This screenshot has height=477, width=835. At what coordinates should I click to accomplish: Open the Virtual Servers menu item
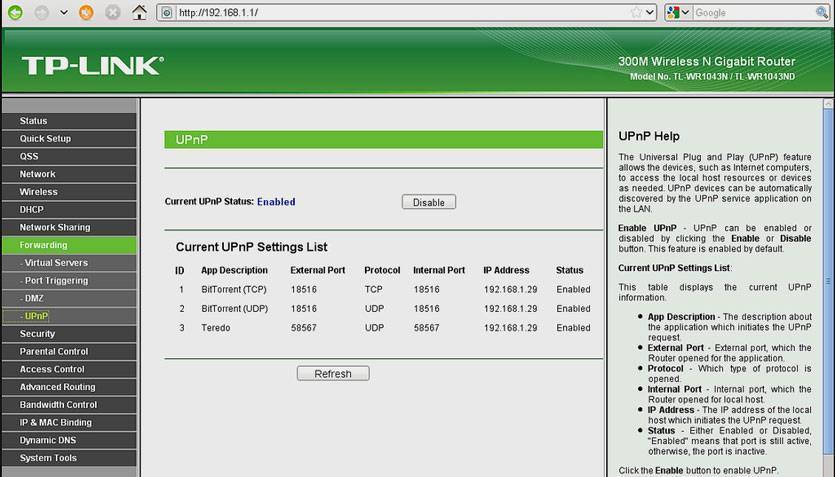pyautogui.click(x=57, y=263)
